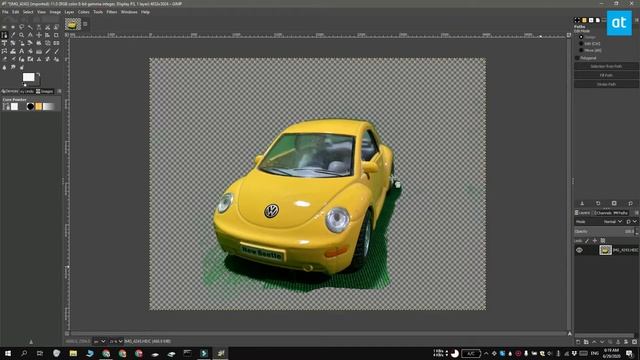Save tool preset in tool options

click(582, 203)
